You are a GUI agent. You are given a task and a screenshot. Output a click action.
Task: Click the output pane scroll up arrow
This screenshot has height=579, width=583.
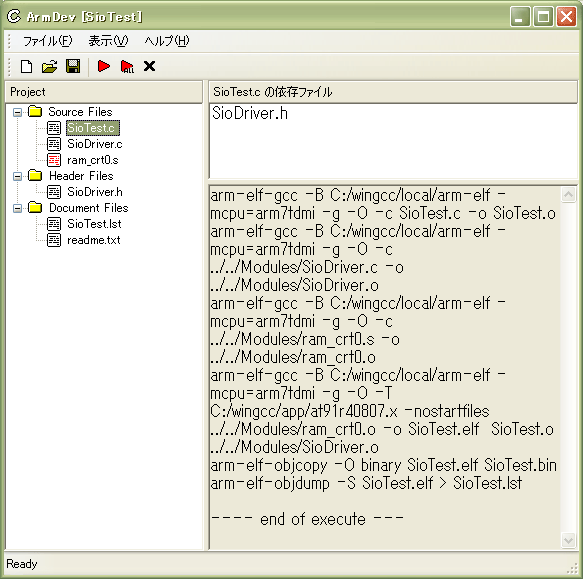pos(568,194)
